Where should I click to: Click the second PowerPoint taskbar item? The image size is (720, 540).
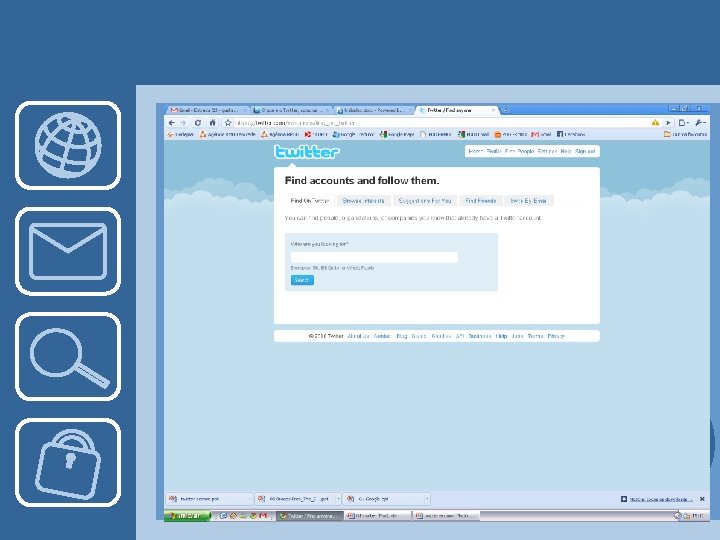click(445, 516)
